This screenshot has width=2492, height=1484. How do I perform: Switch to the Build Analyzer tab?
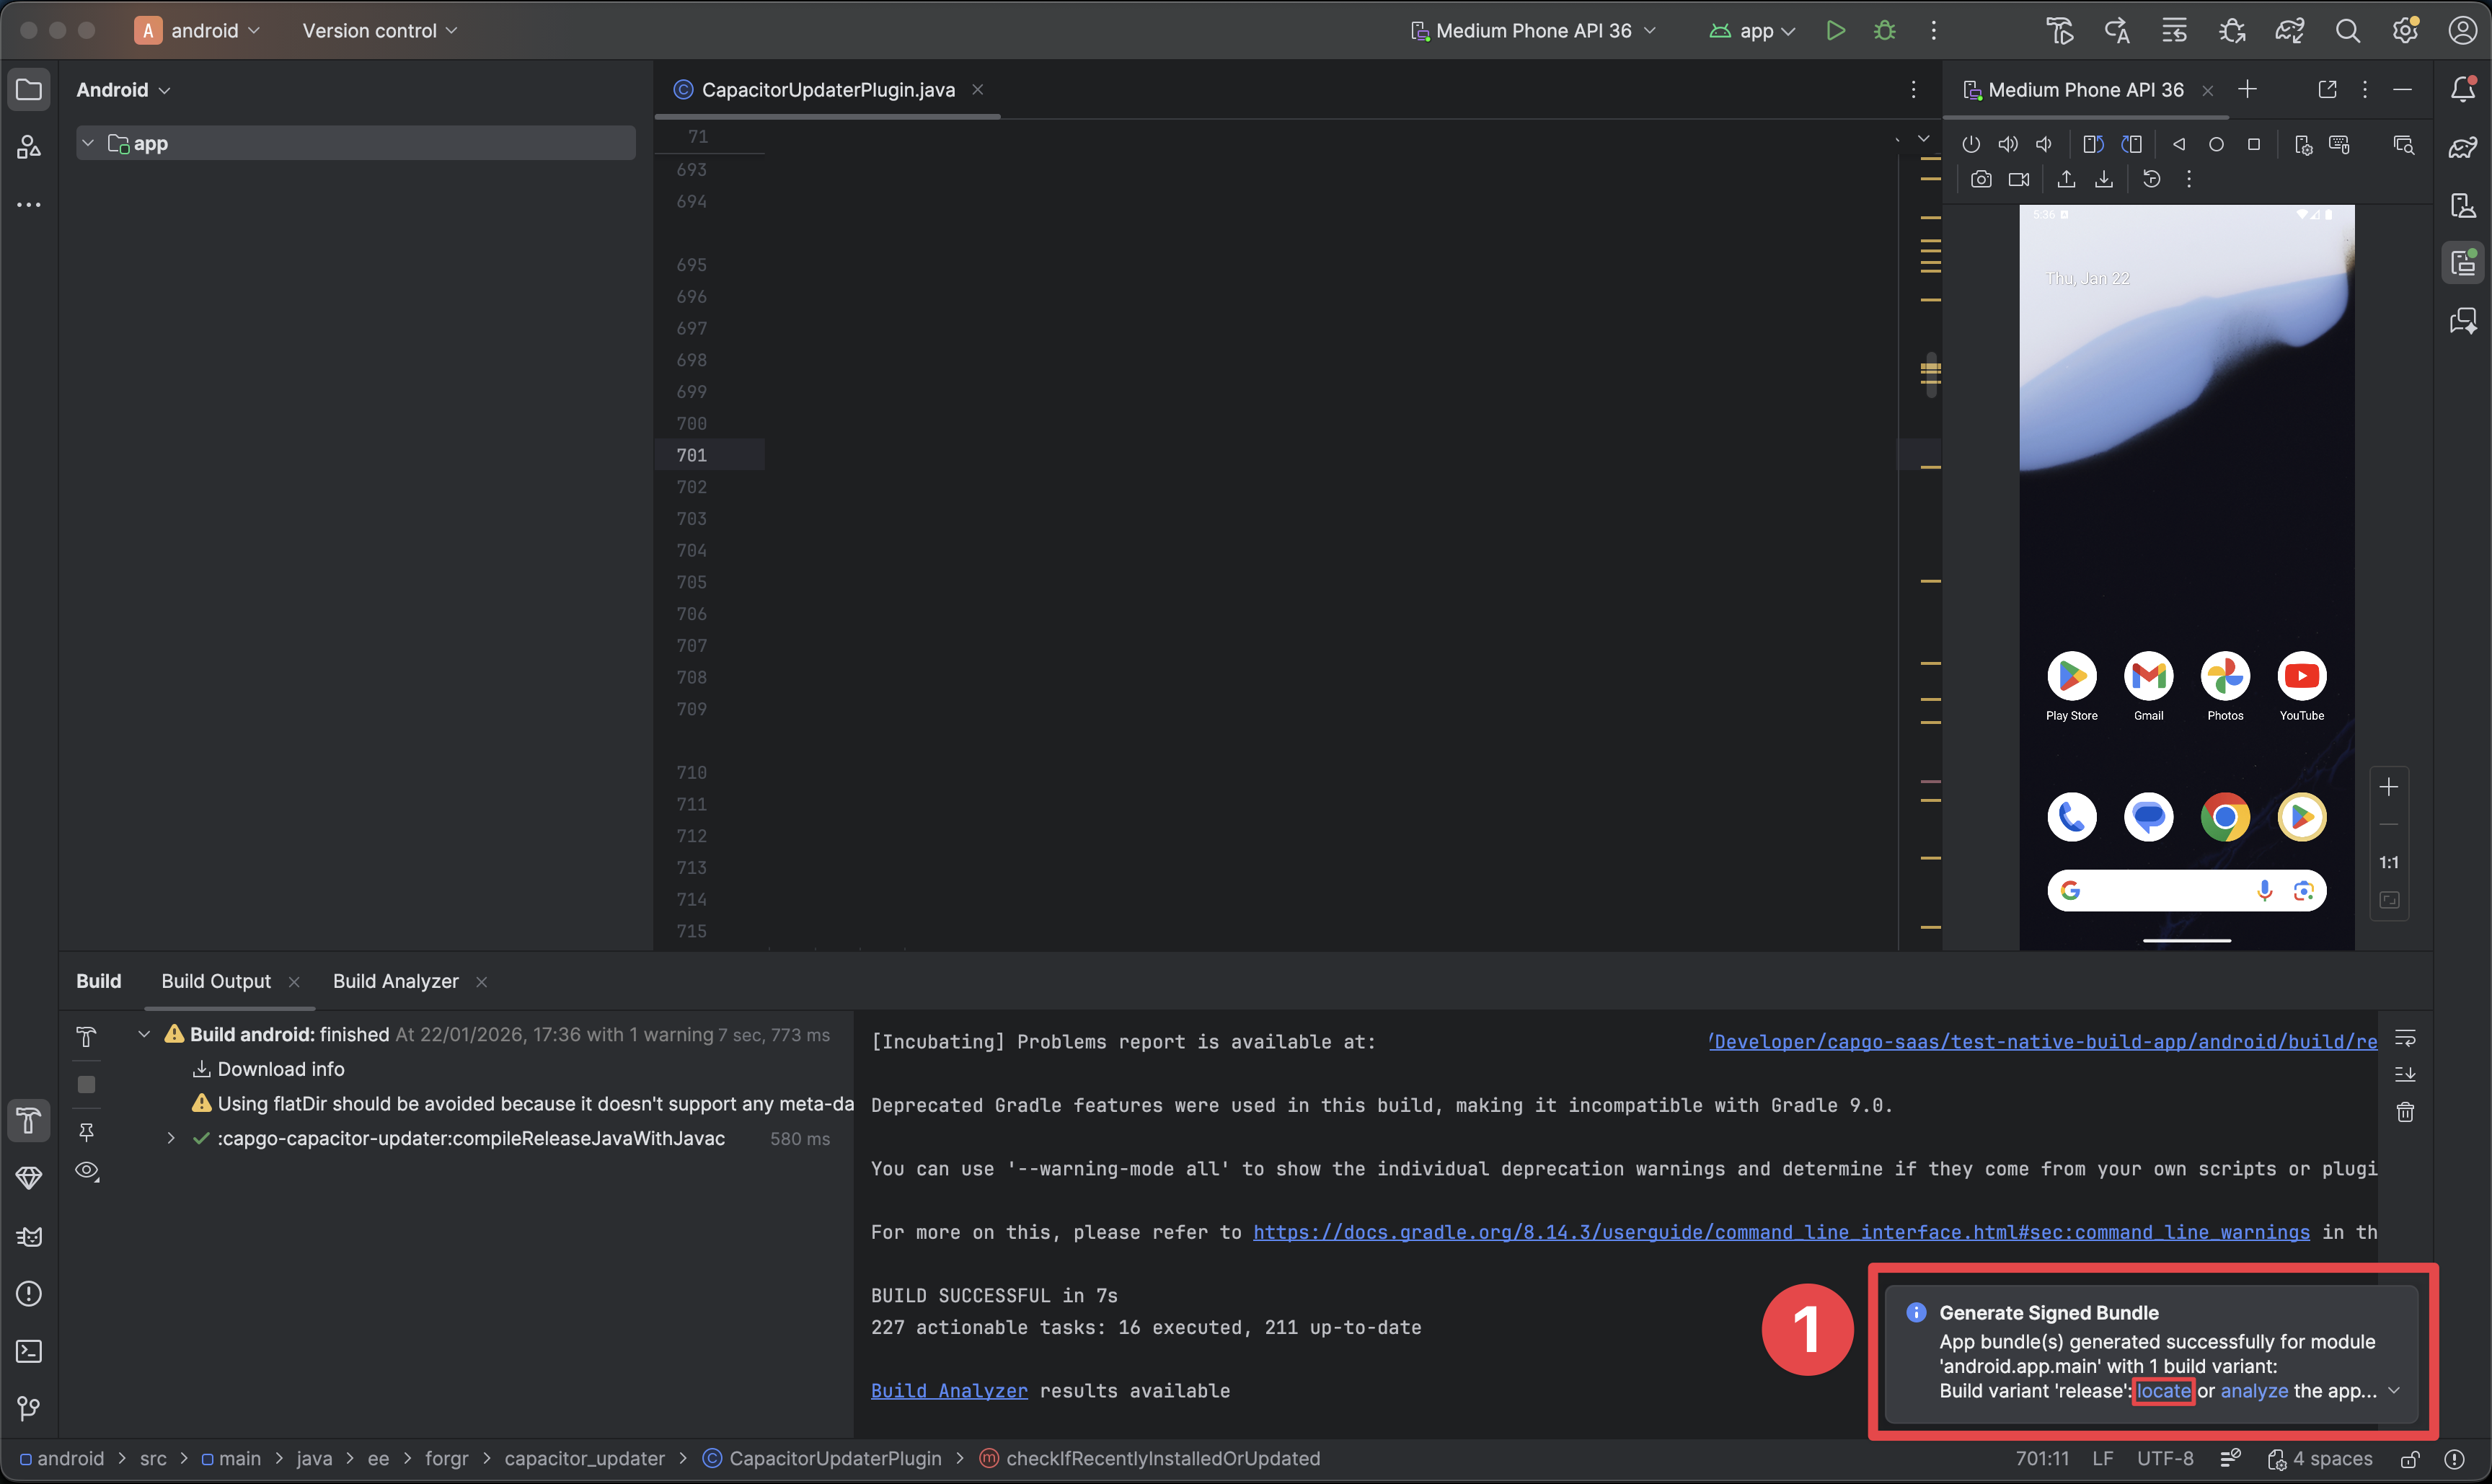pyautogui.click(x=396, y=981)
